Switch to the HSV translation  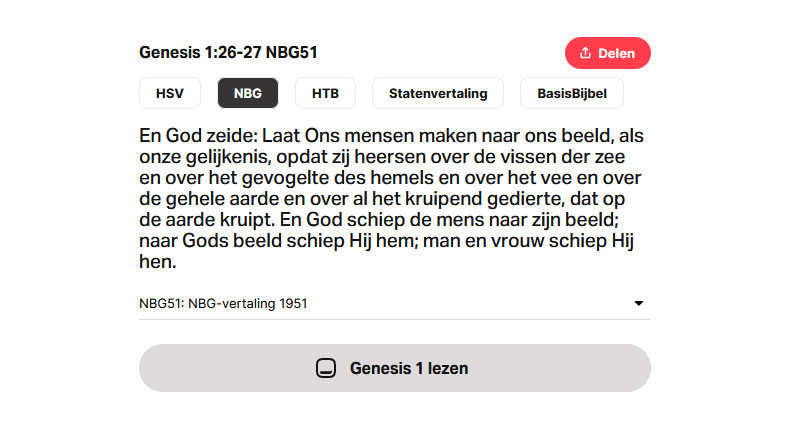(170, 93)
